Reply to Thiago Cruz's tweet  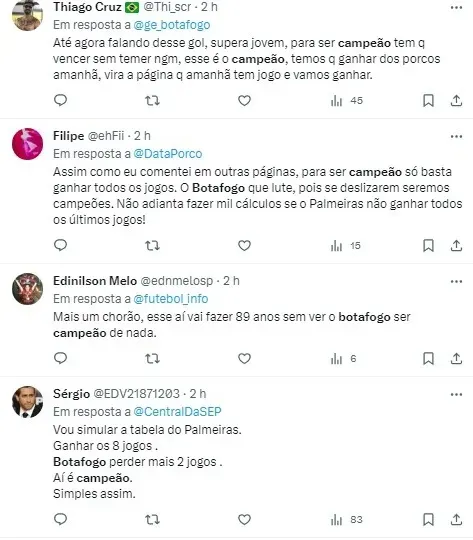[x=61, y=100]
